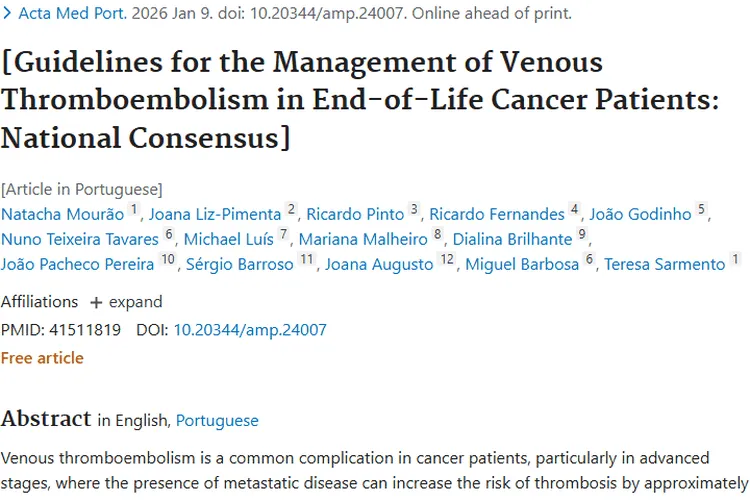Click author Dialina Brilhante

(x=512, y=239)
